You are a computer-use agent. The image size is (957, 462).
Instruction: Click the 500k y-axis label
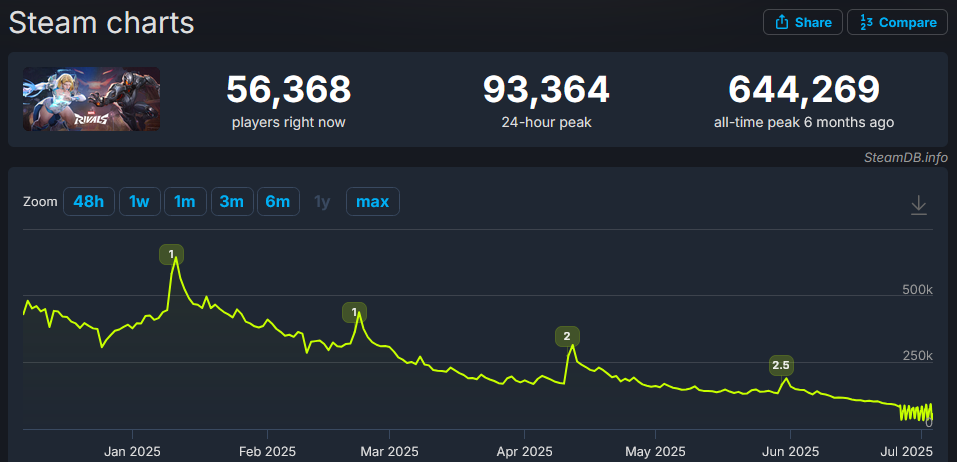(x=917, y=289)
